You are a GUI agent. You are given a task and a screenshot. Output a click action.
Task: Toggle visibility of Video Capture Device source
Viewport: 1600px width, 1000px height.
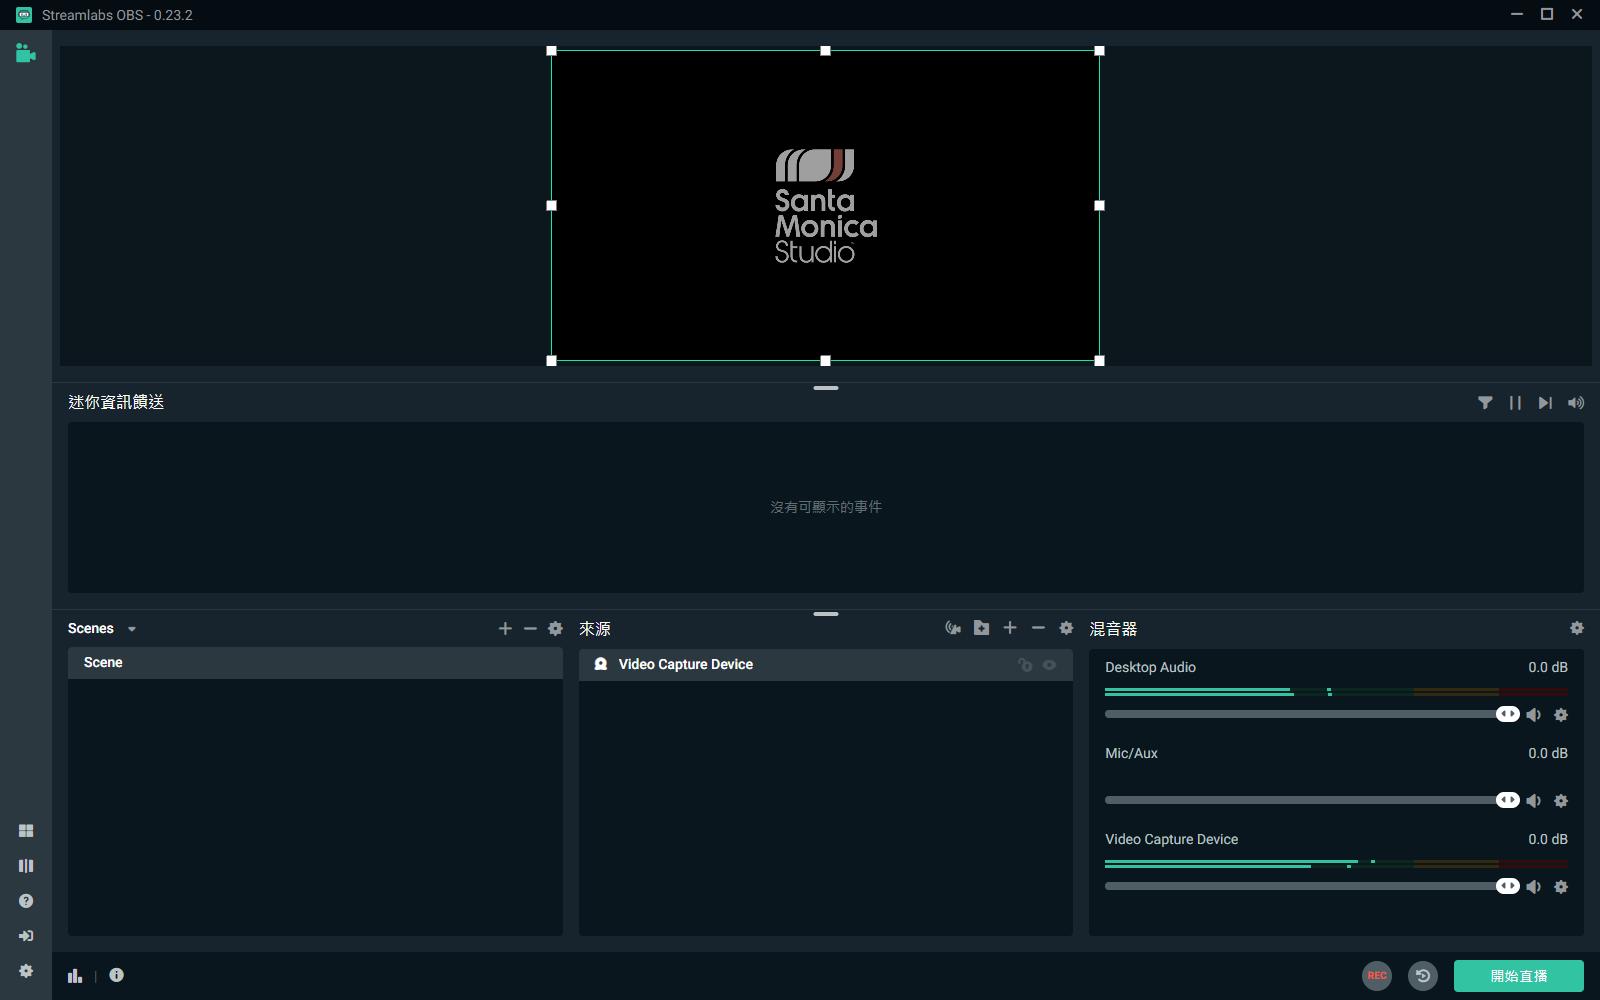(1049, 665)
